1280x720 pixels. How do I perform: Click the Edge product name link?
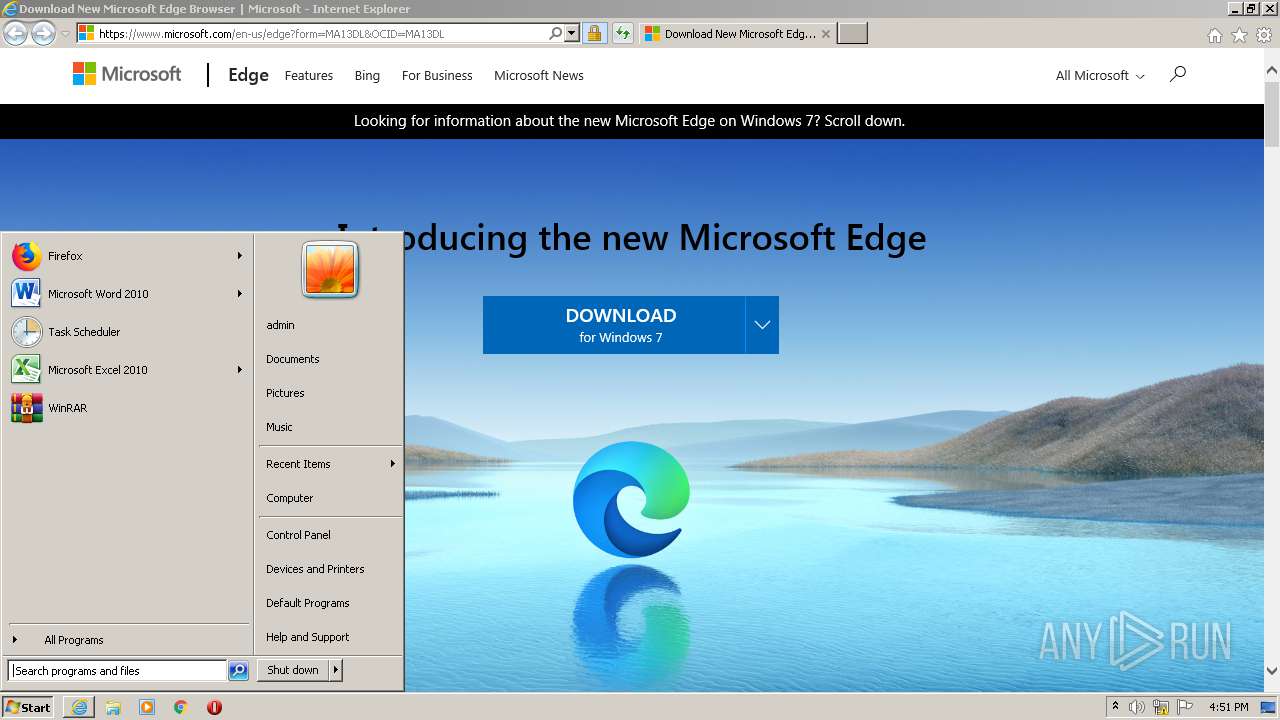(248, 75)
